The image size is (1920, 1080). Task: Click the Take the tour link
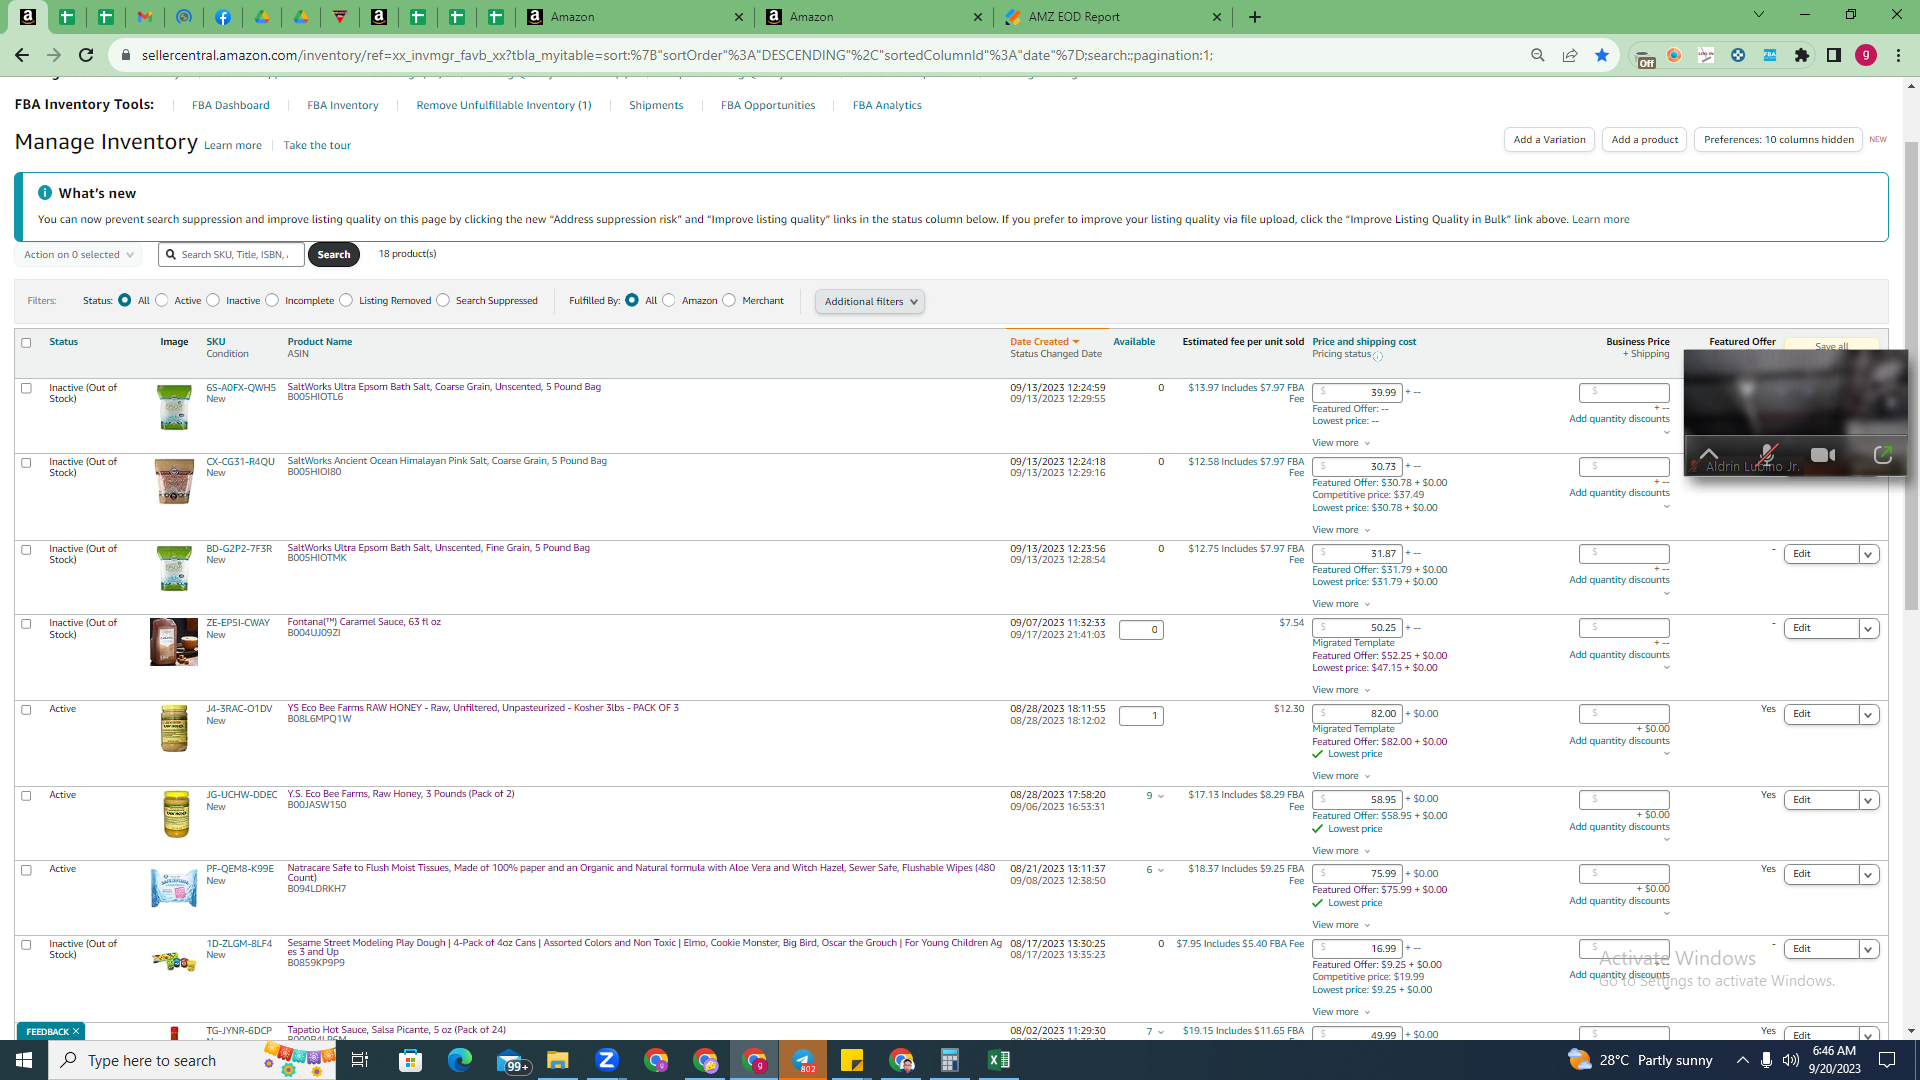tap(317, 145)
